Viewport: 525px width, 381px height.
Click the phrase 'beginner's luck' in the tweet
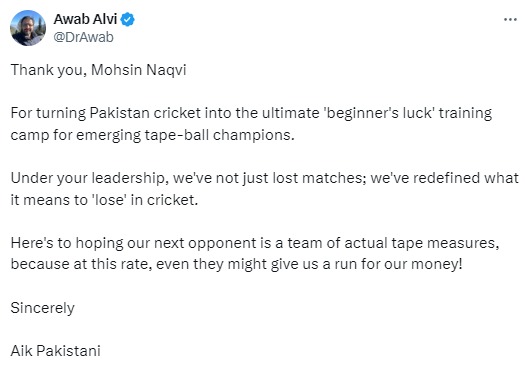(379, 113)
